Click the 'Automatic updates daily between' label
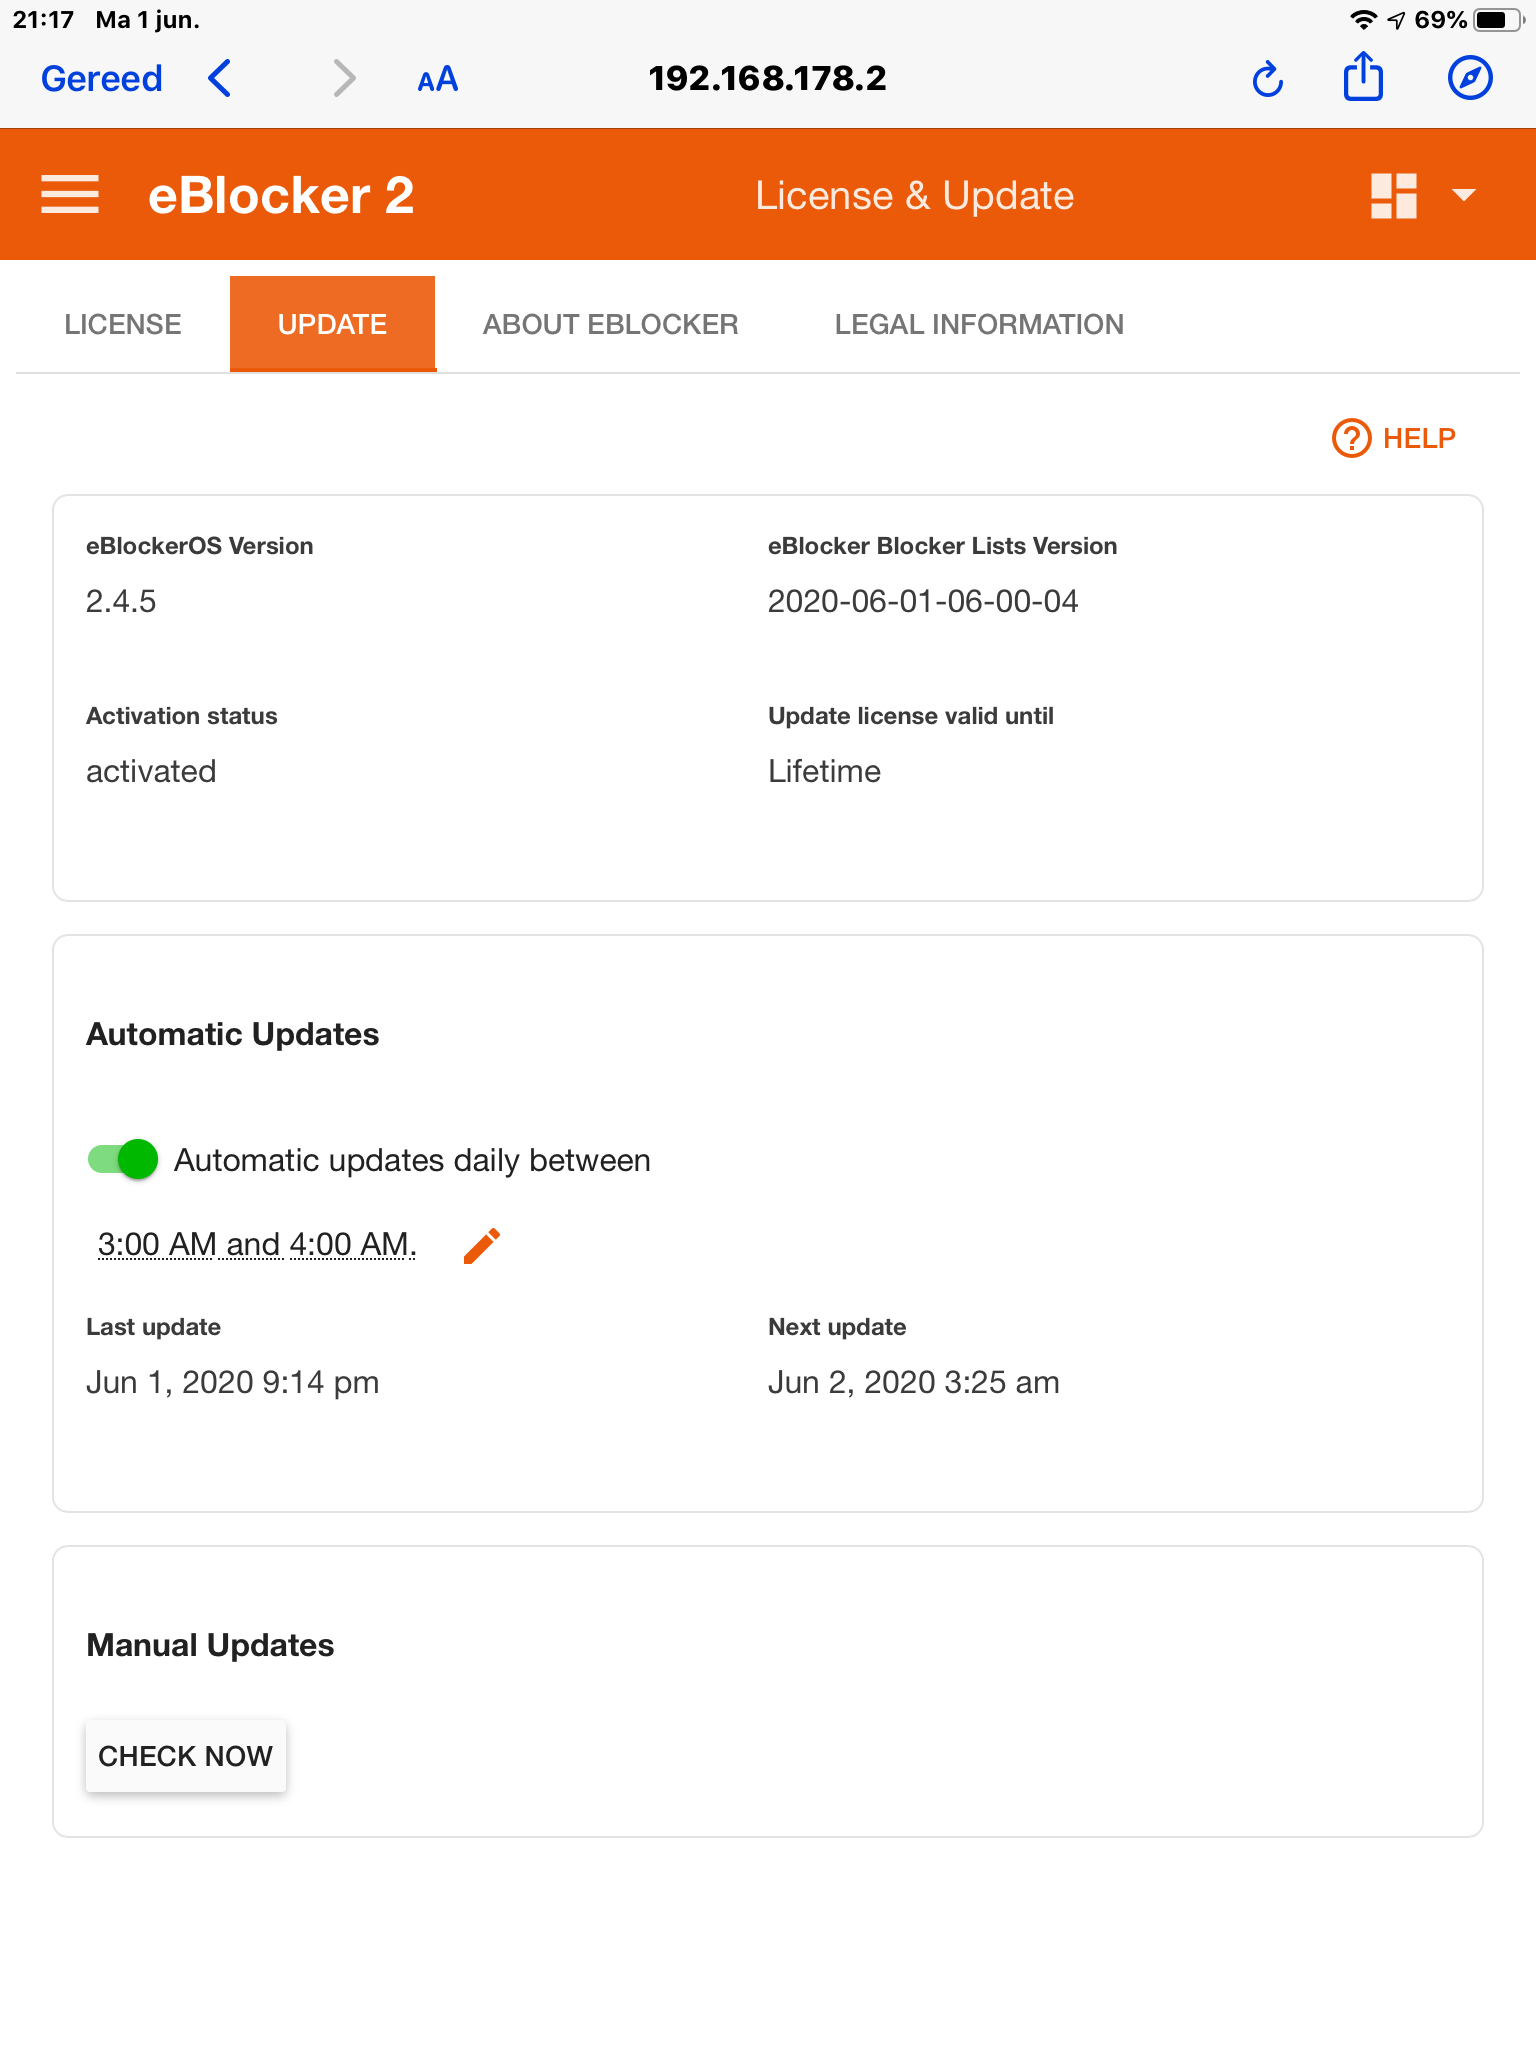 412,1160
